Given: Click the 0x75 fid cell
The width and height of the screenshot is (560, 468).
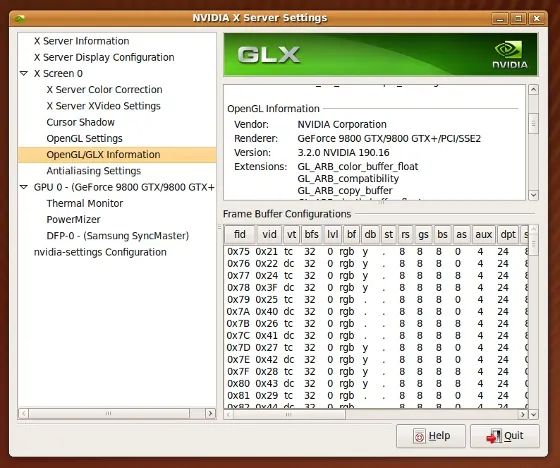Looking at the screenshot, I should pyautogui.click(x=238, y=252).
